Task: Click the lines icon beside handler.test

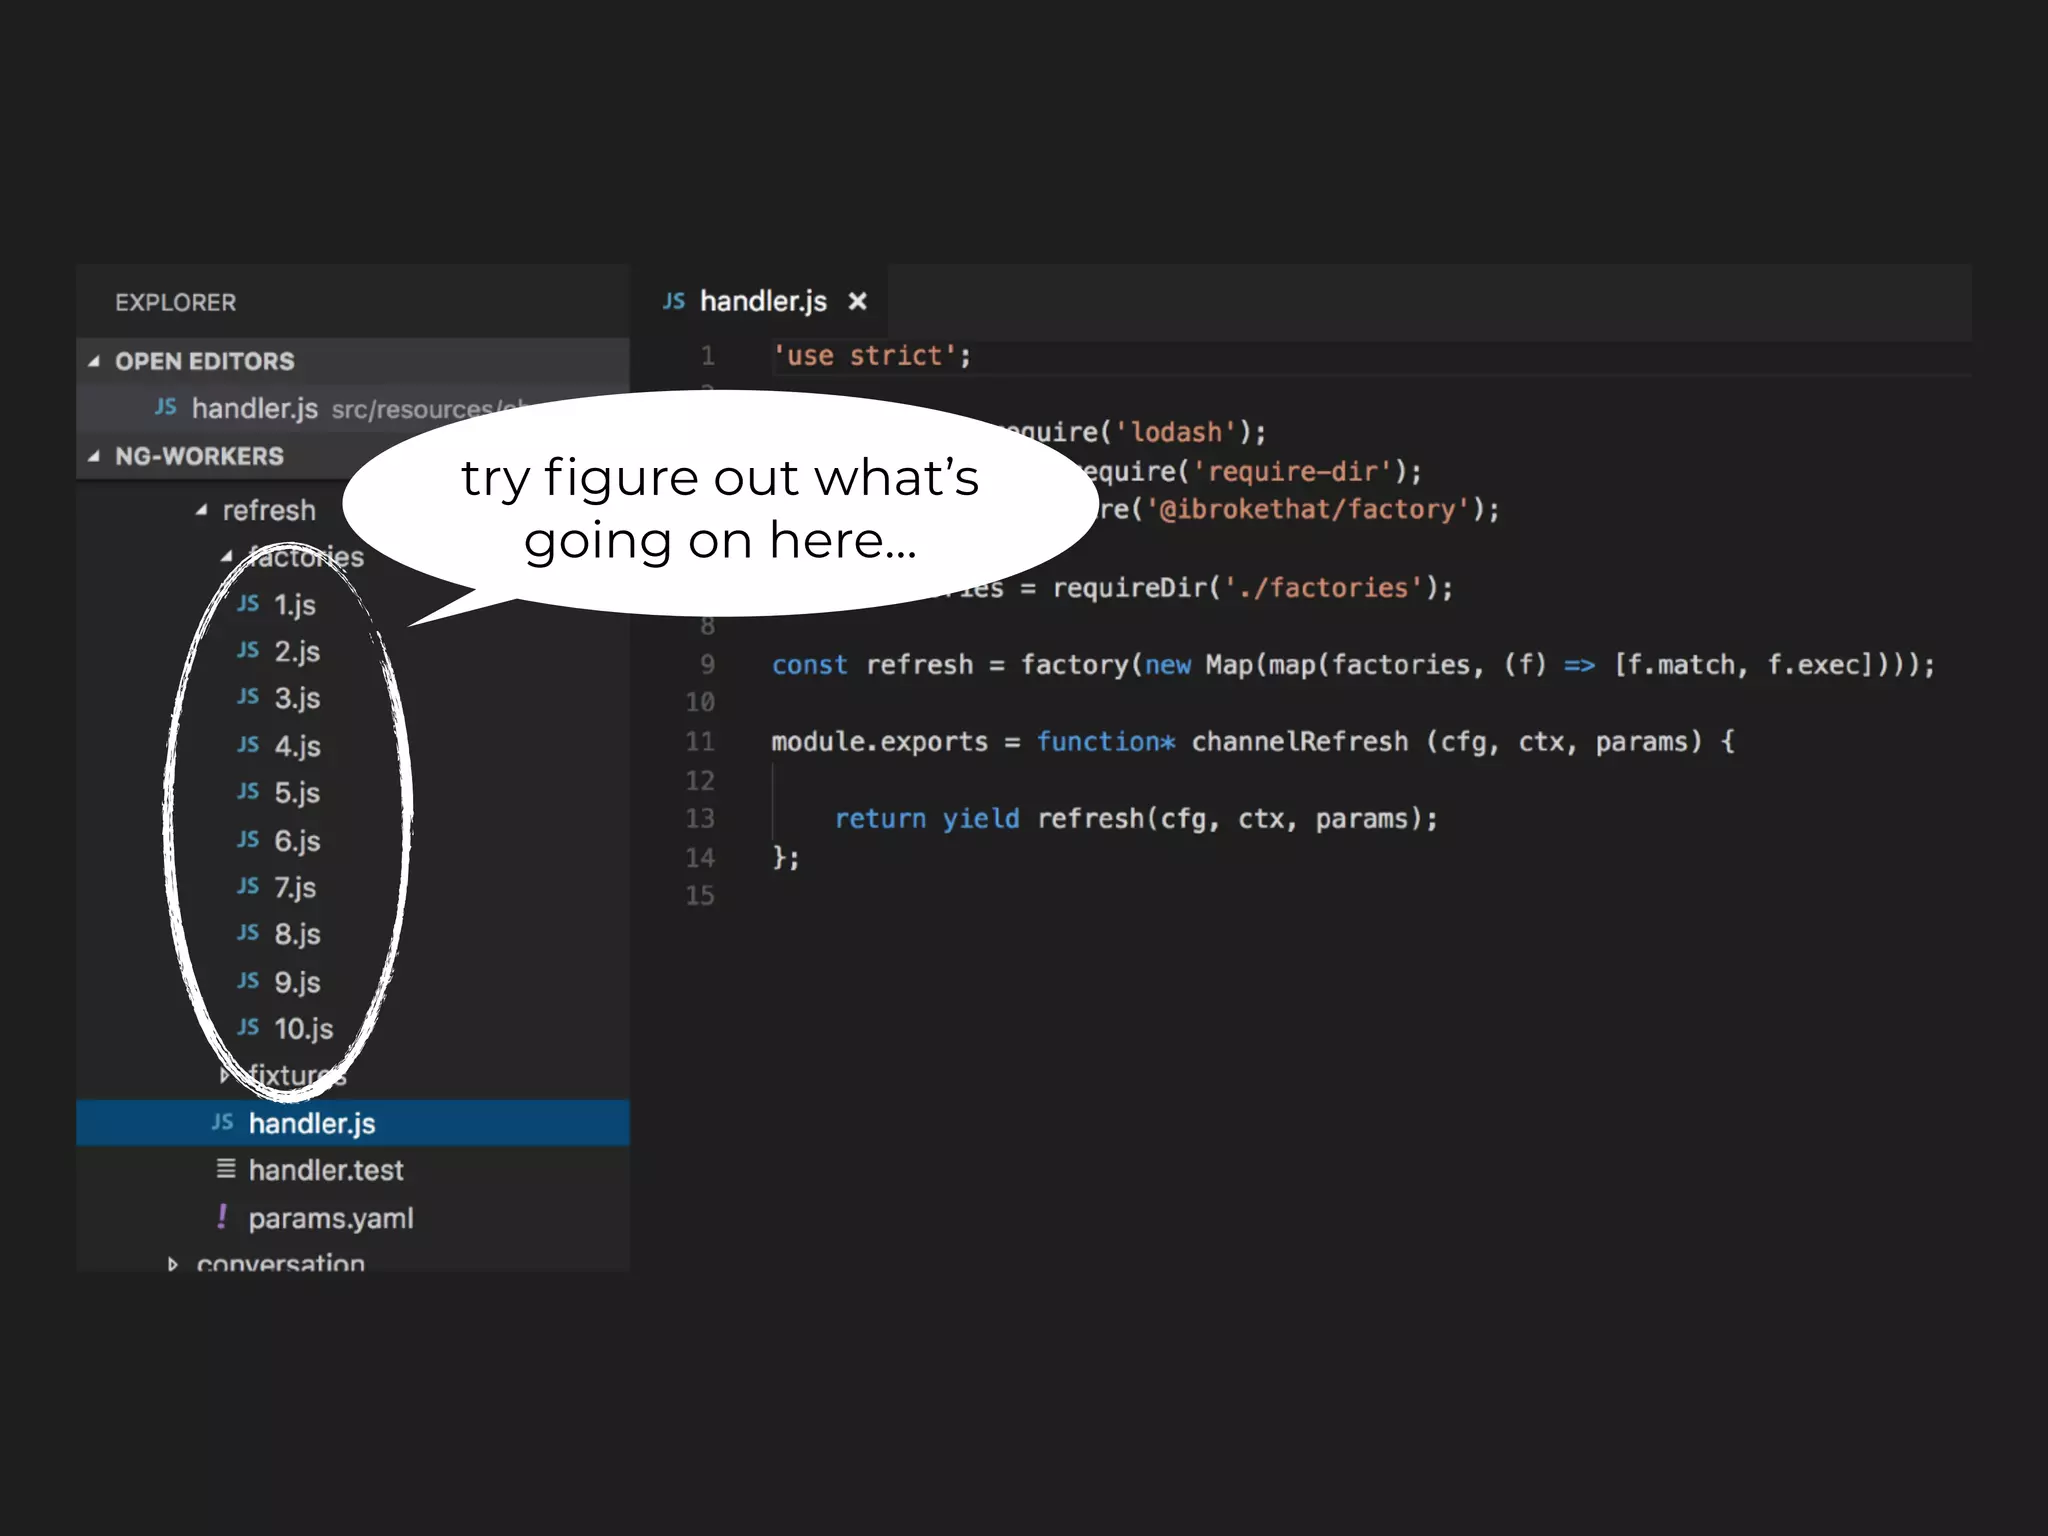Action: [226, 1168]
